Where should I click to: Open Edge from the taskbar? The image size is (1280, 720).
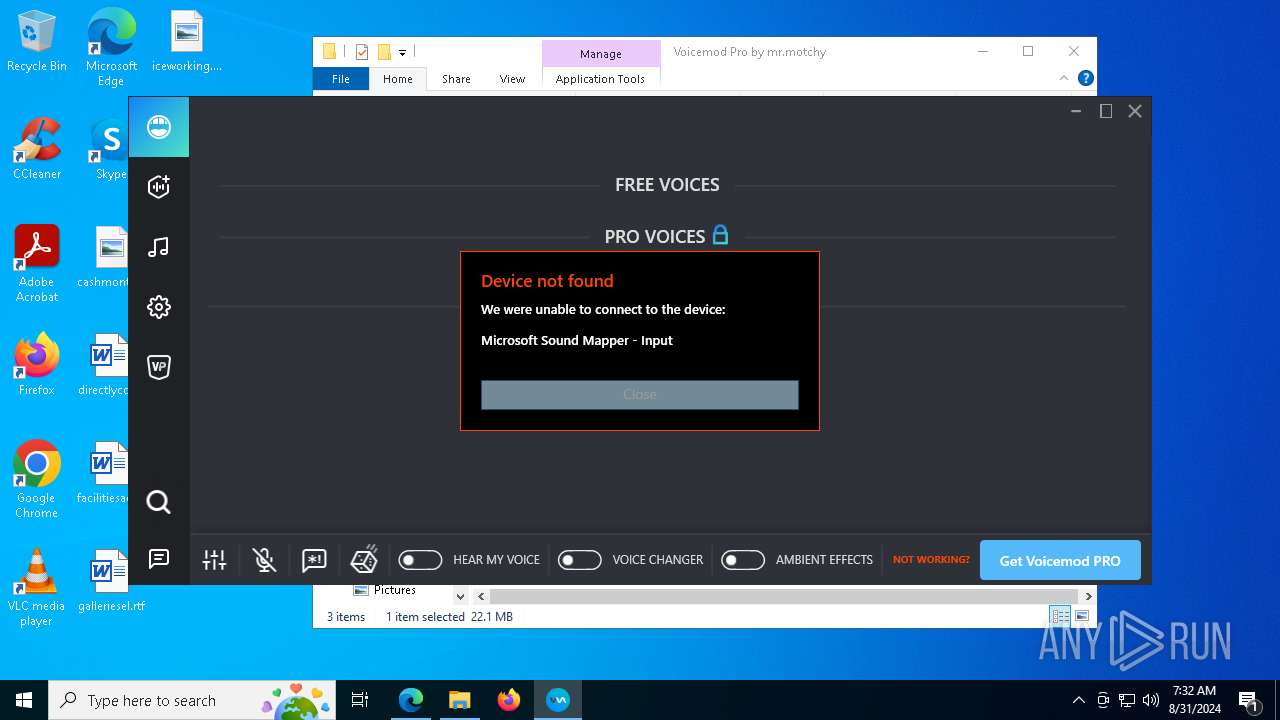point(411,700)
